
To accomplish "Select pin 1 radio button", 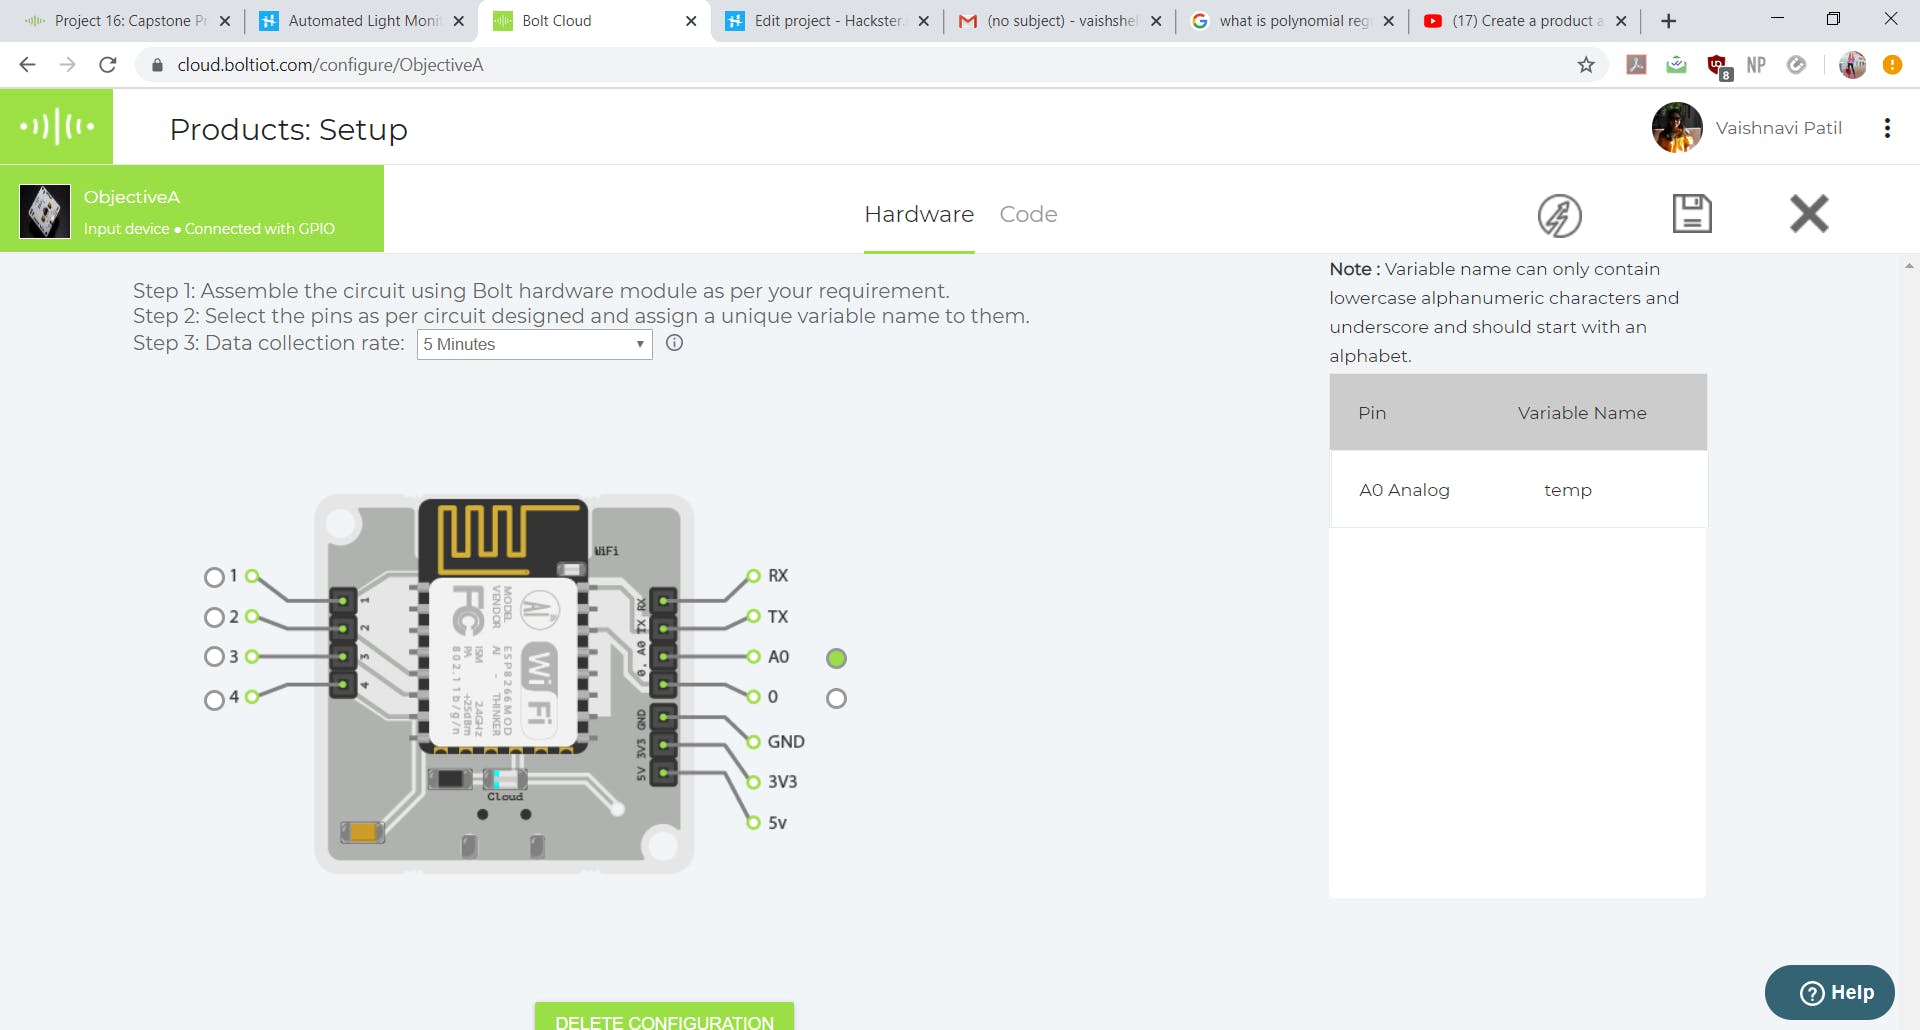I will [214, 577].
